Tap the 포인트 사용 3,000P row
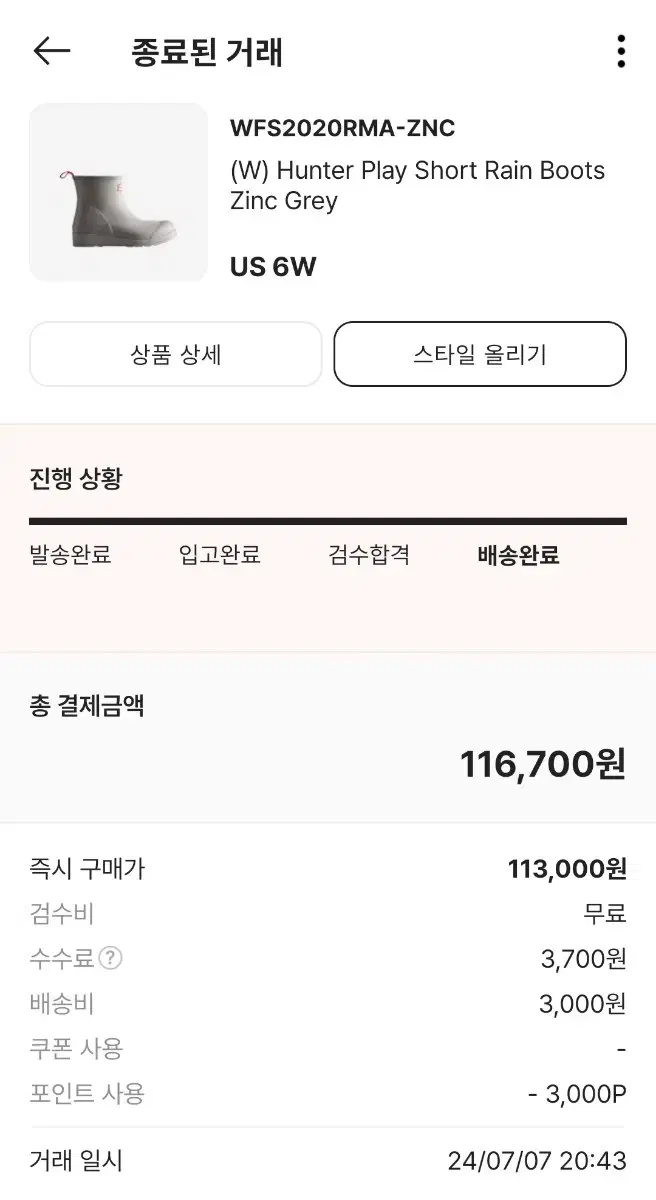Image resolution: width=656 pixels, height=1200 pixels. point(328,1094)
